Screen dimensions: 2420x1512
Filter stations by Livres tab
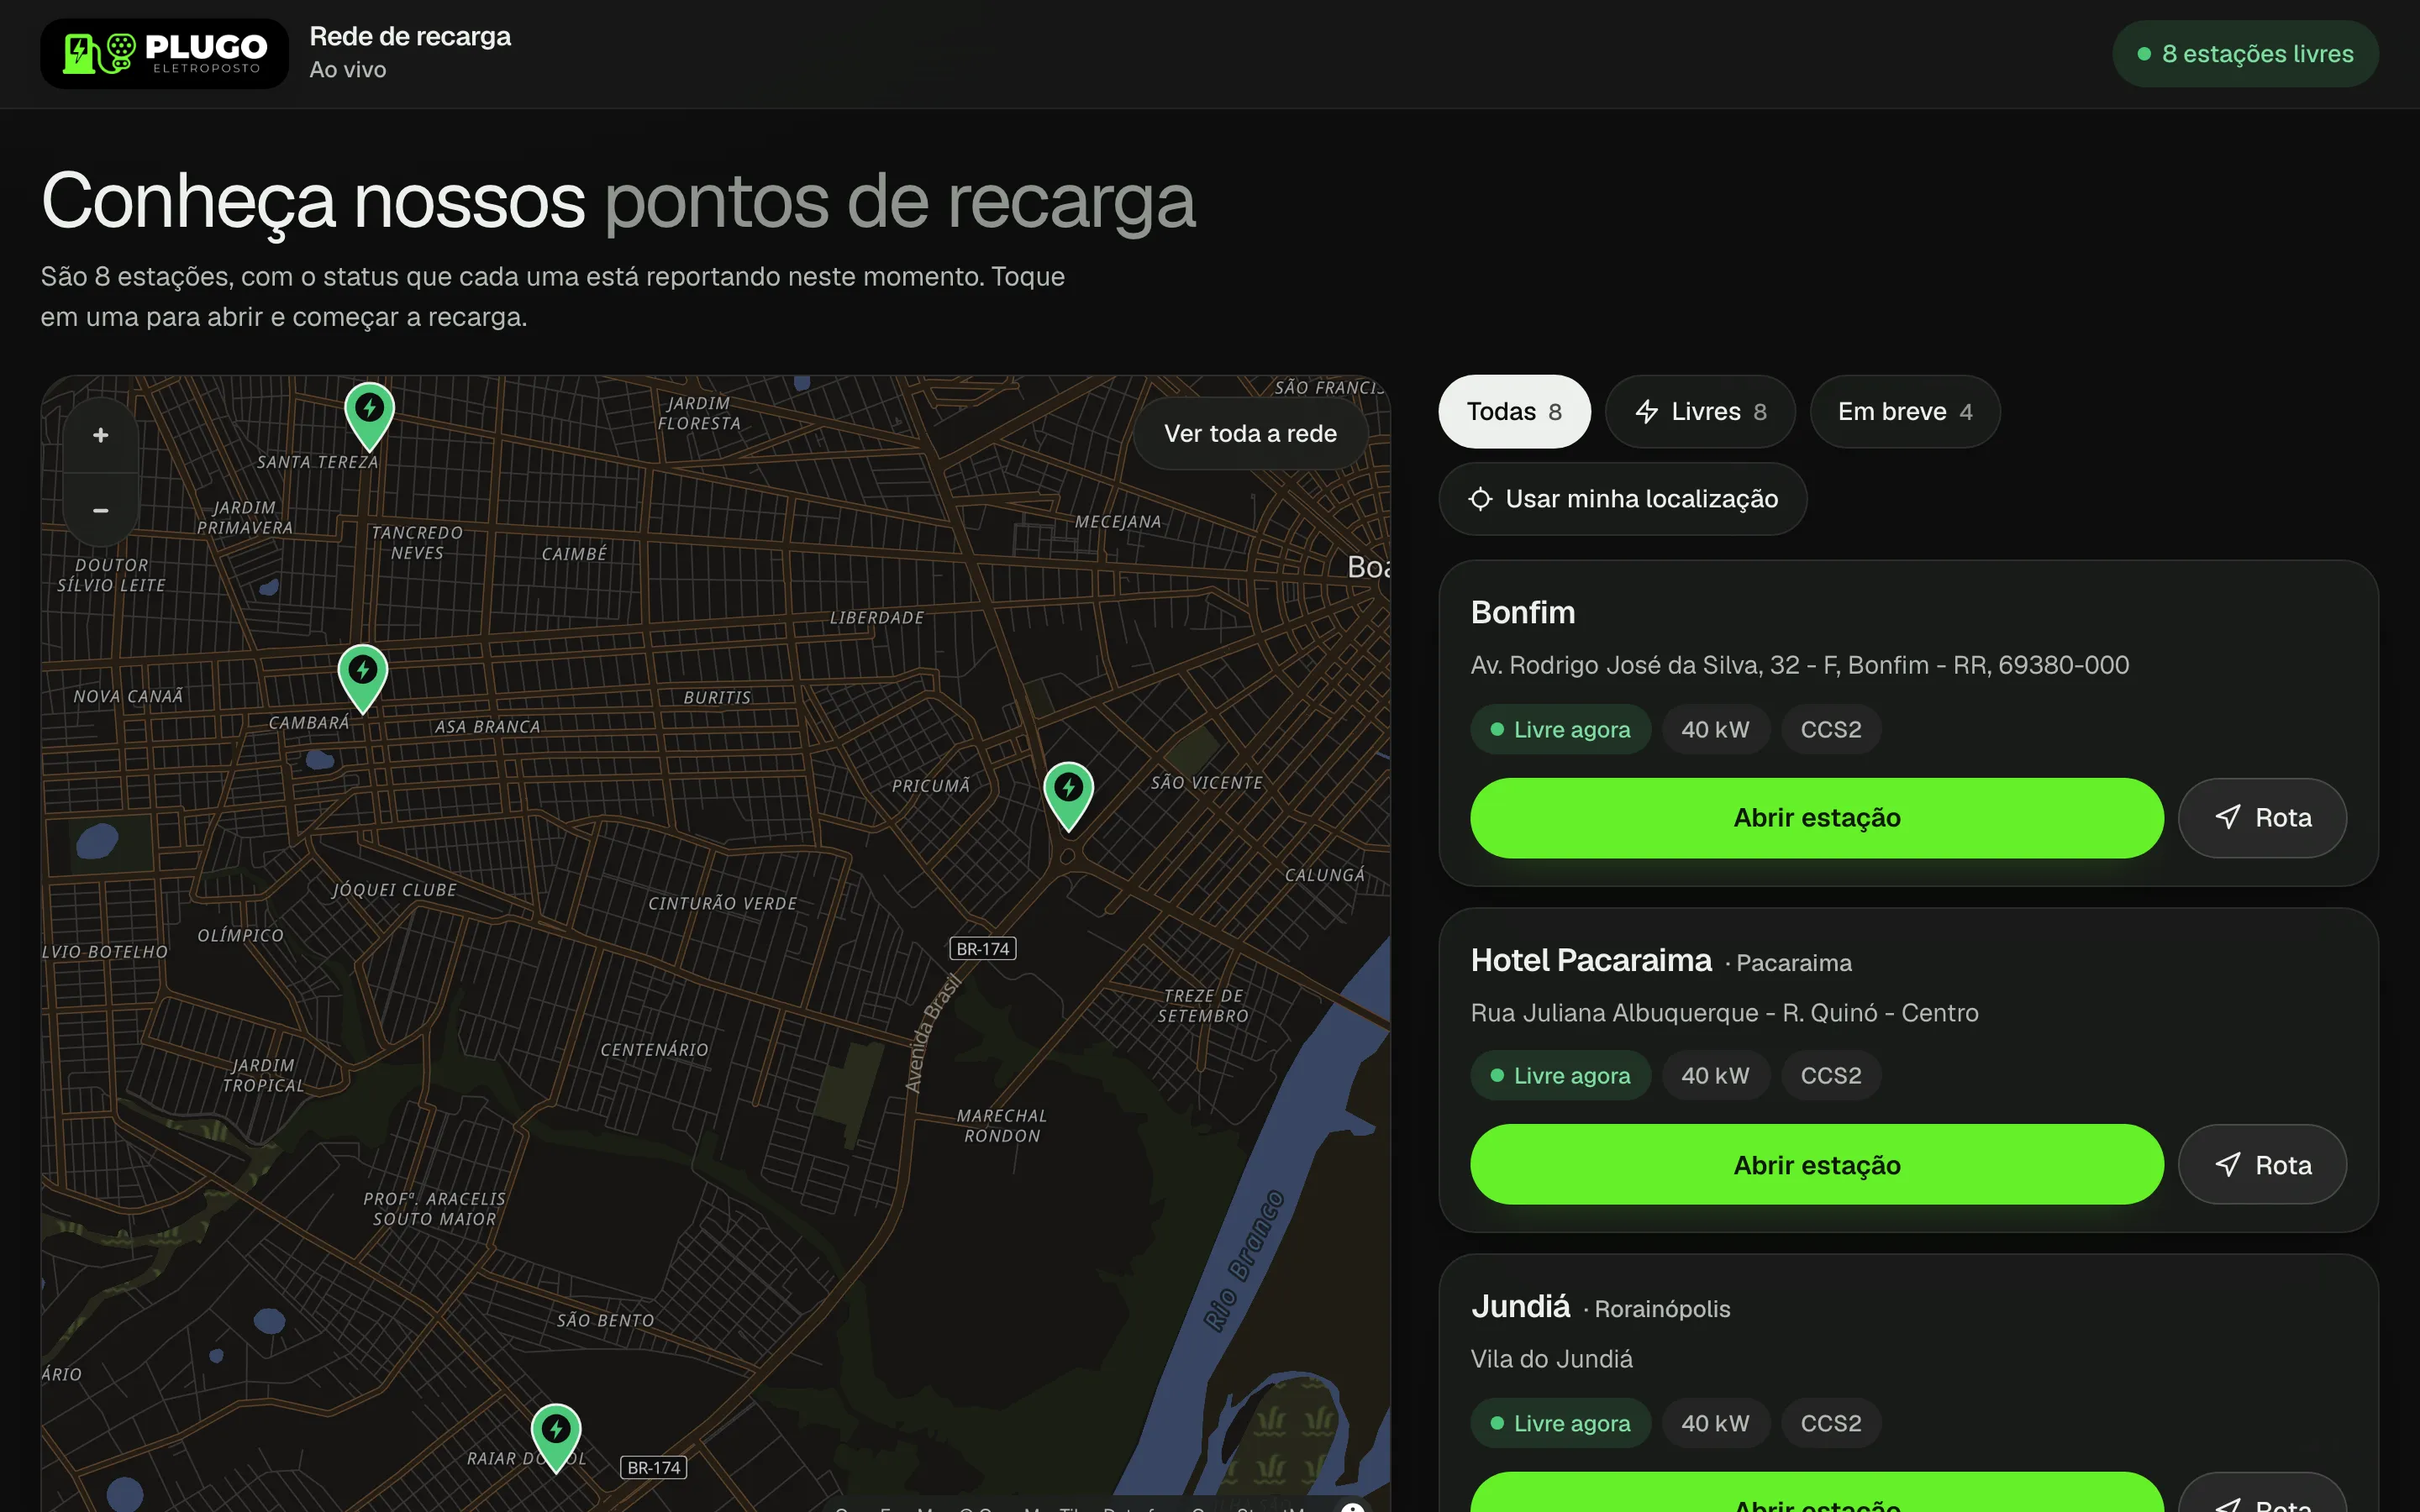click(x=1700, y=412)
